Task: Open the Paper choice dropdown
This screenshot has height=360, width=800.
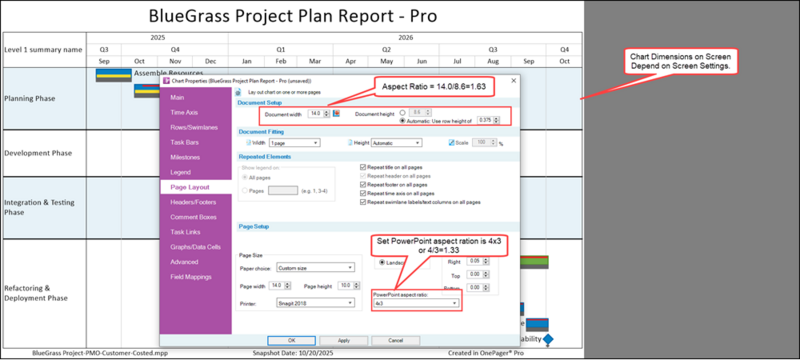Action: (x=315, y=267)
